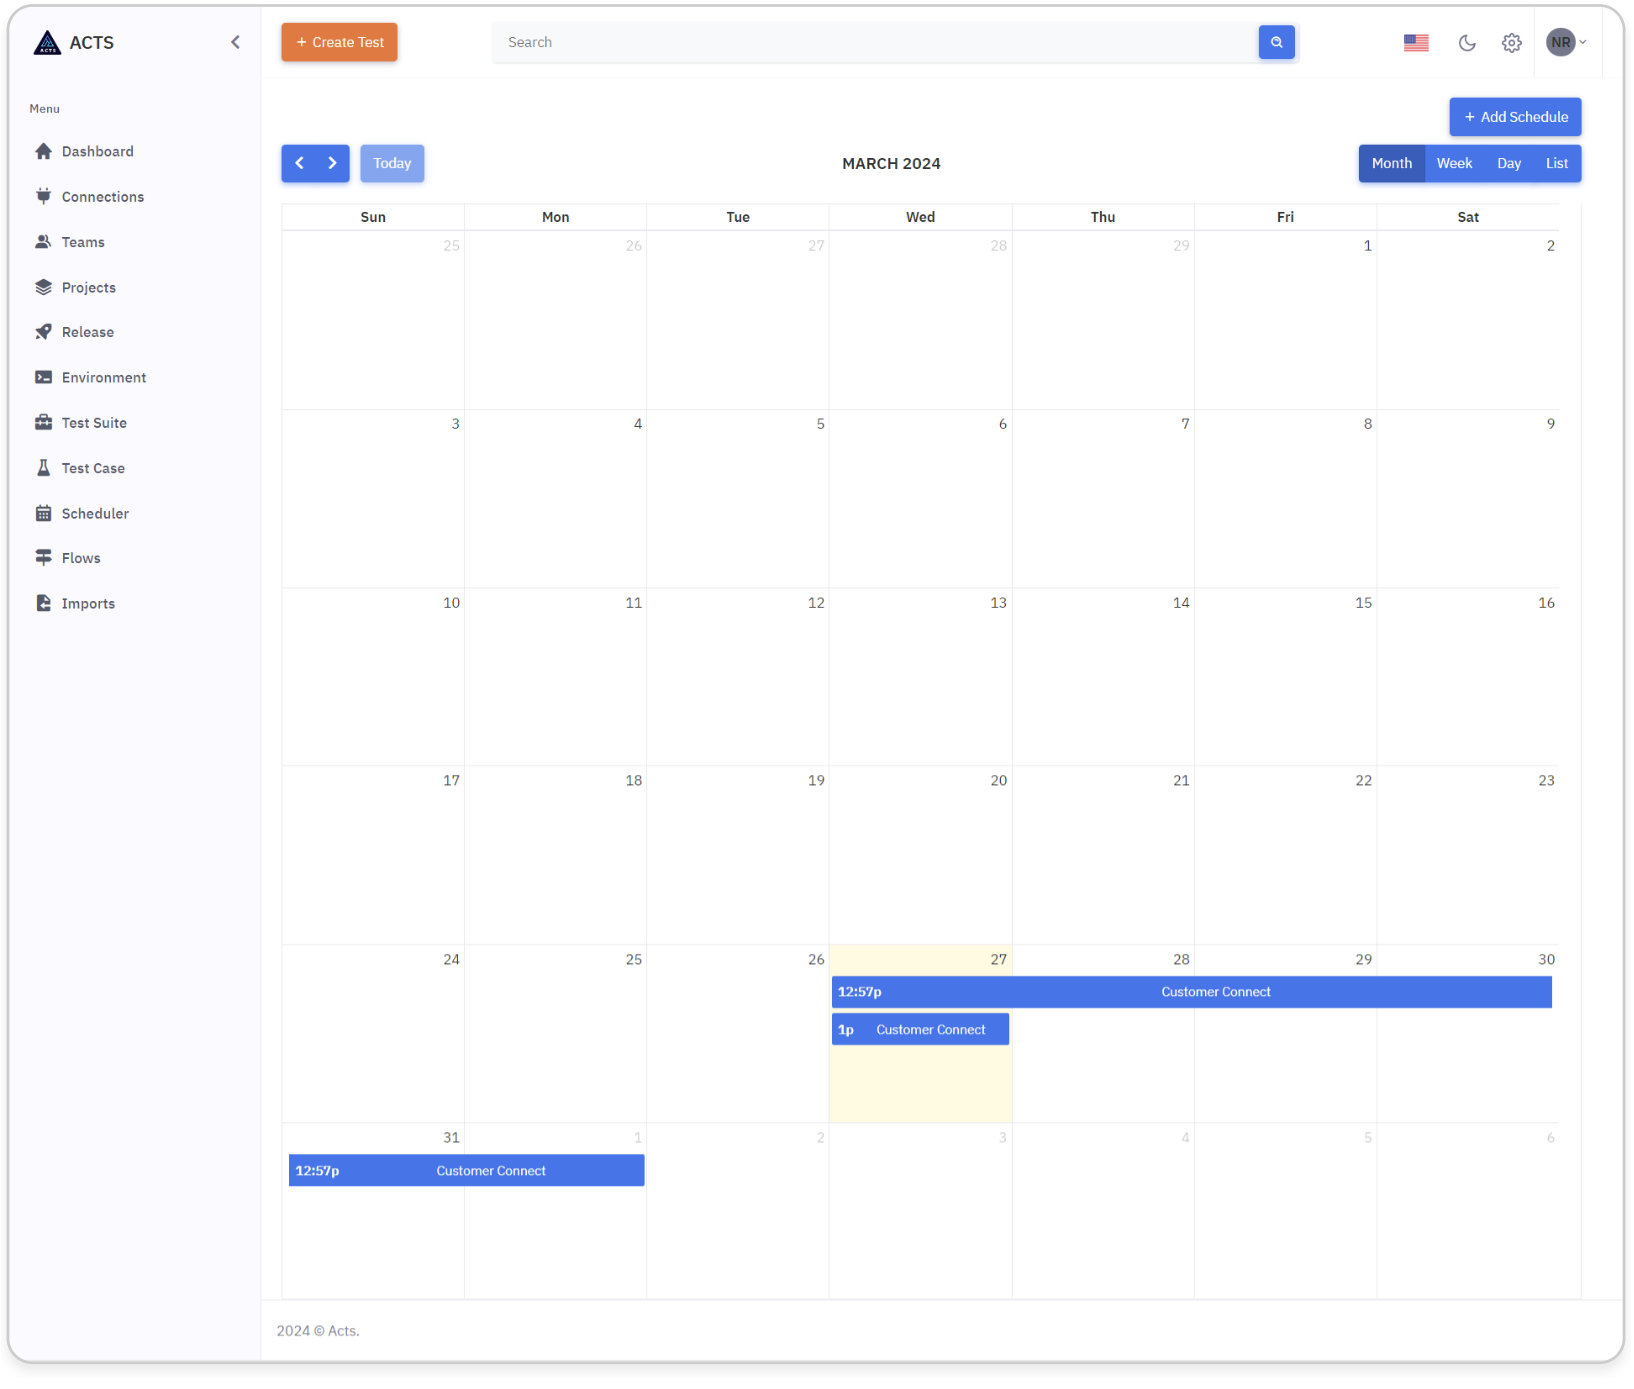Select date number 15
This screenshot has width=1634, height=1389.
click(1363, 603)
